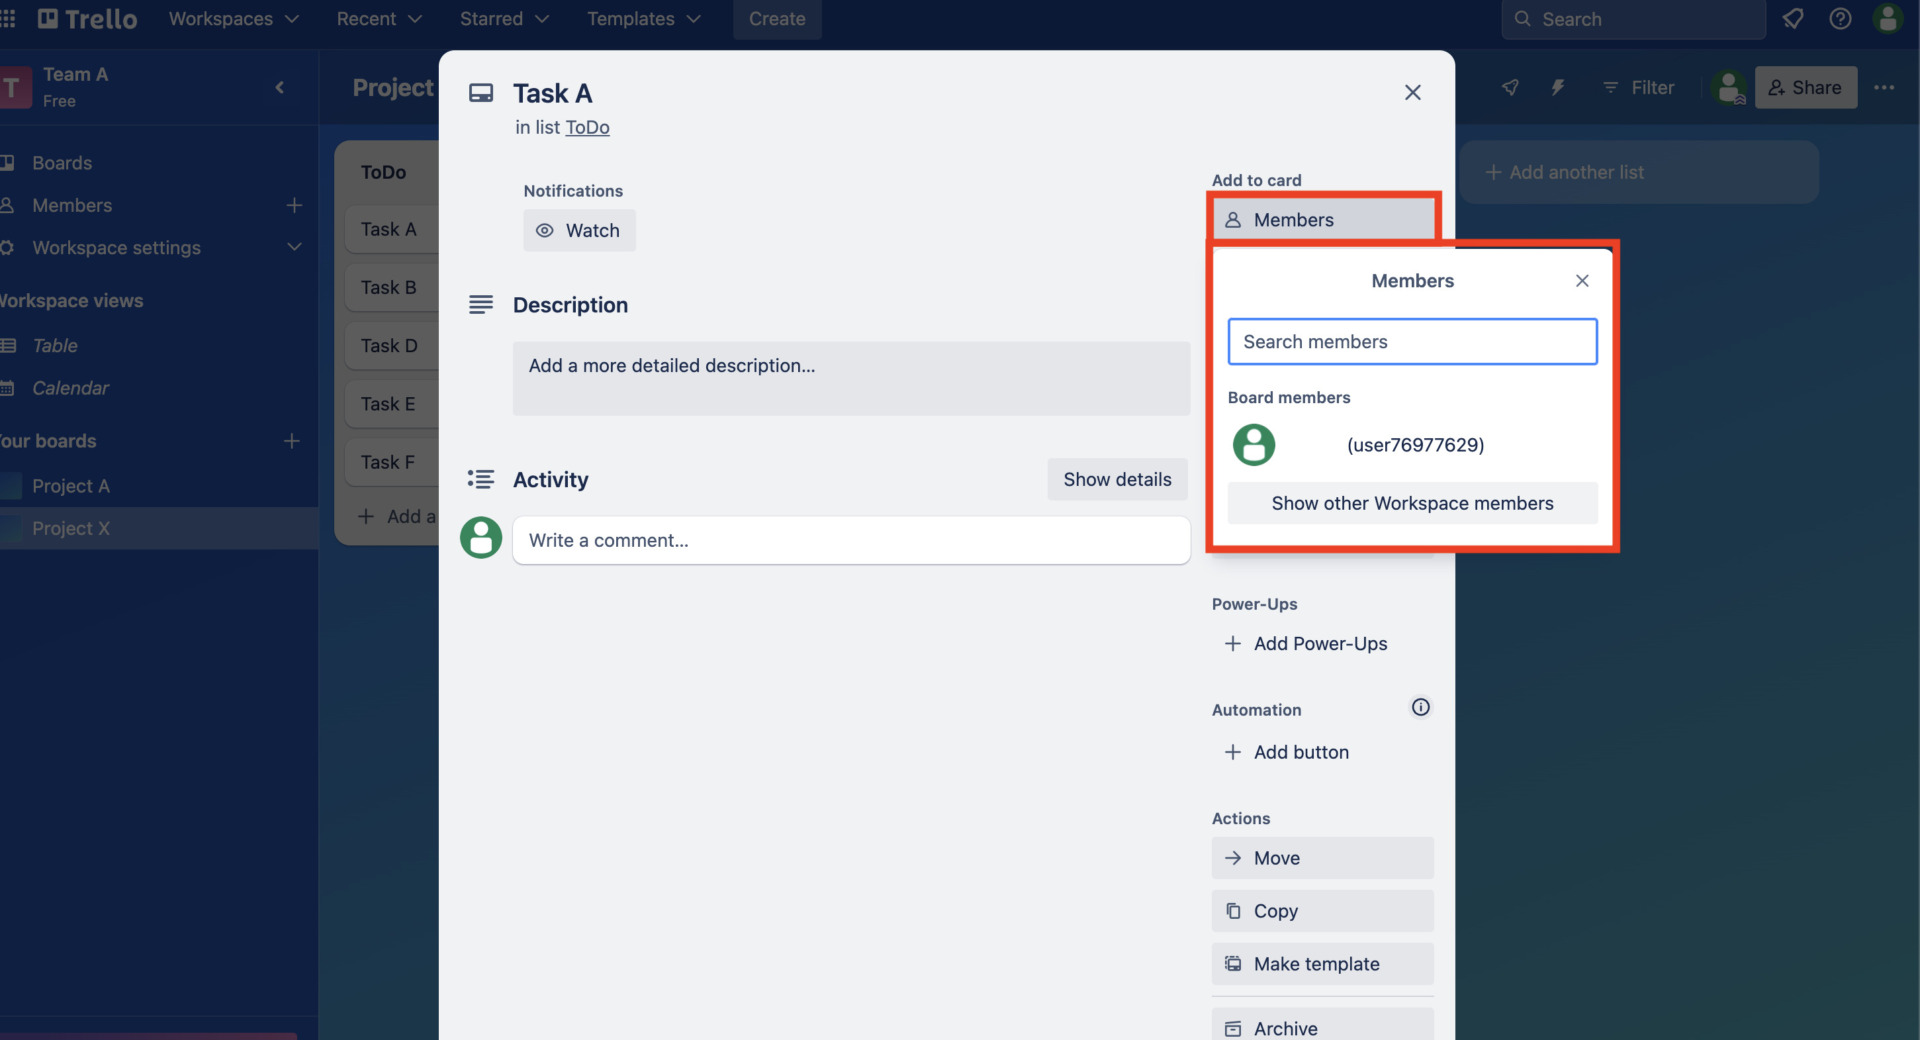This screenshot has height=1040, width=1920.
Task: Toggle Watch notifications for the card
Action: coord(579,231)
